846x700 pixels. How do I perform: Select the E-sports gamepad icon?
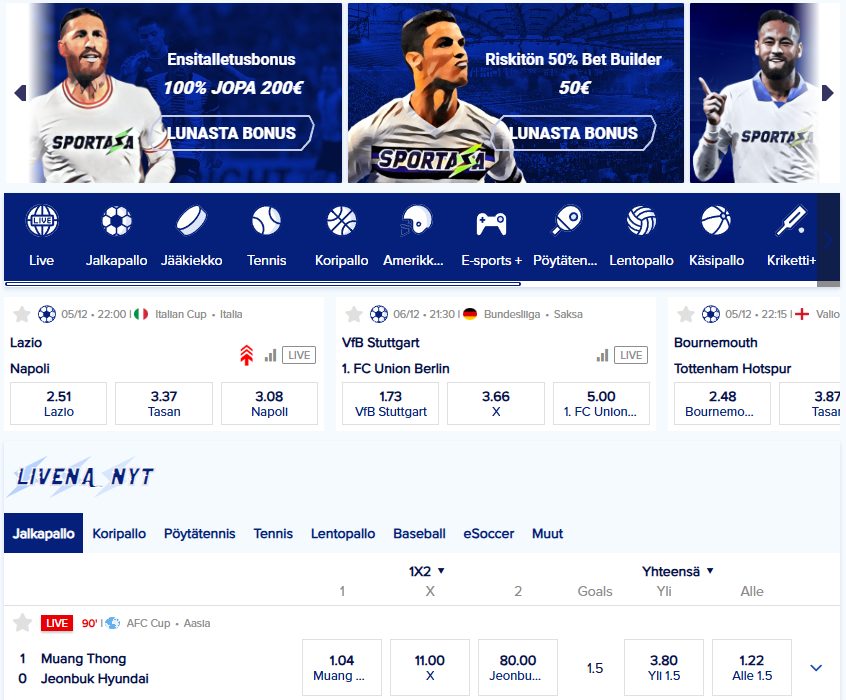(x=491, y=223)
